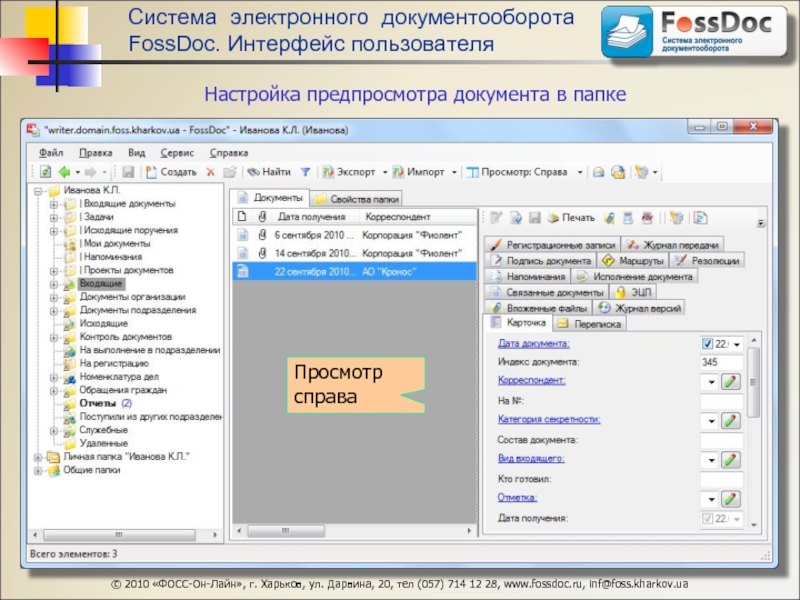
Task: Open the Журнал версий tab
Action: coord(640,308)
